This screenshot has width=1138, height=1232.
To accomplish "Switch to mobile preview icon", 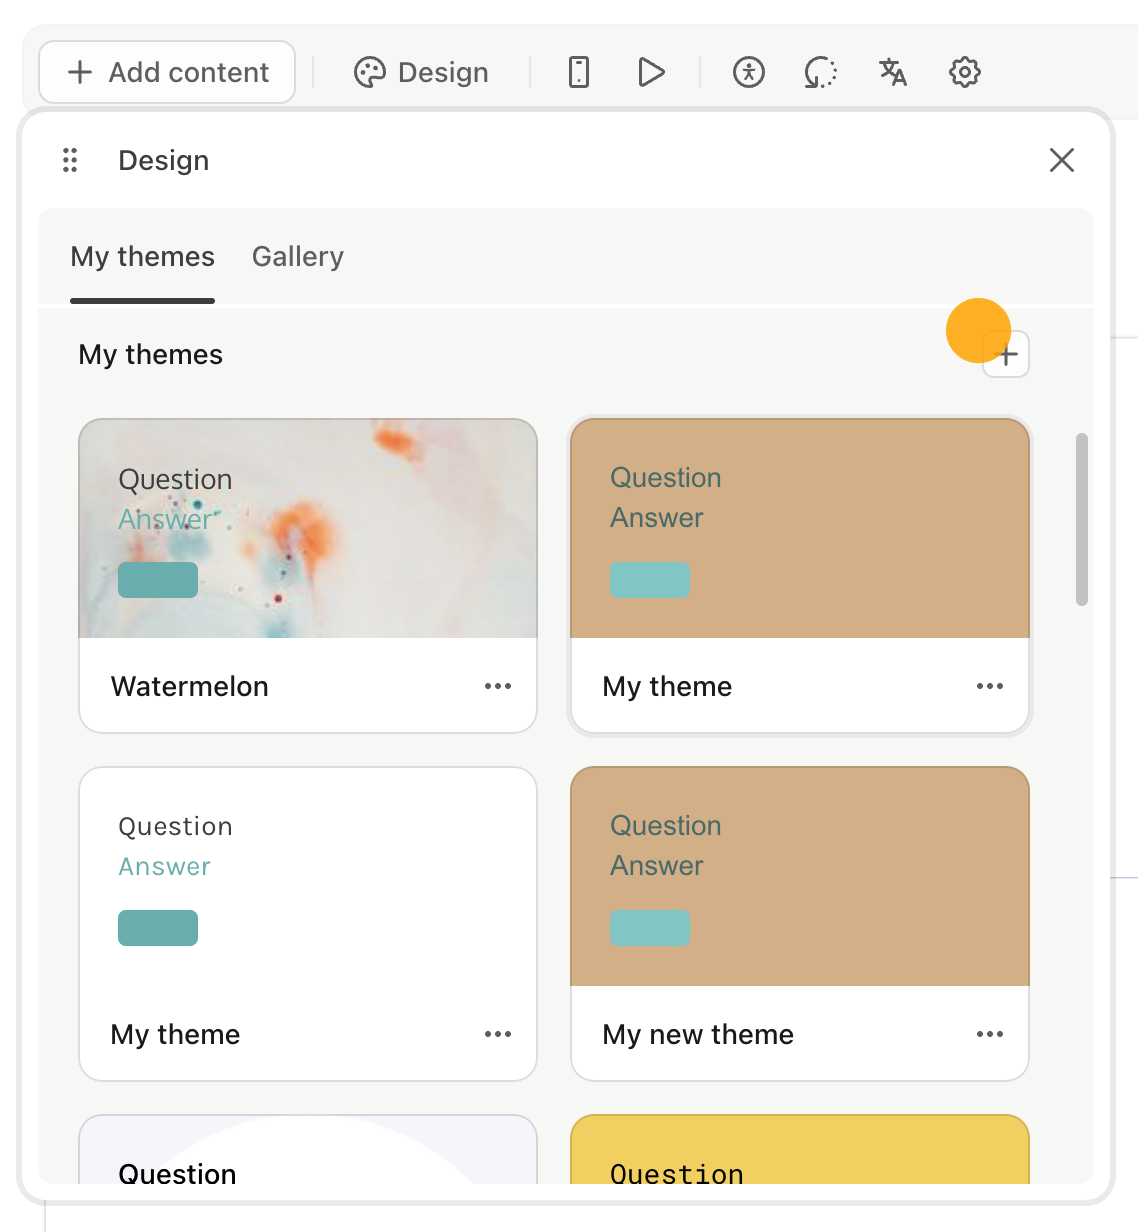I will pyautogui.click(x=578, y=72).
